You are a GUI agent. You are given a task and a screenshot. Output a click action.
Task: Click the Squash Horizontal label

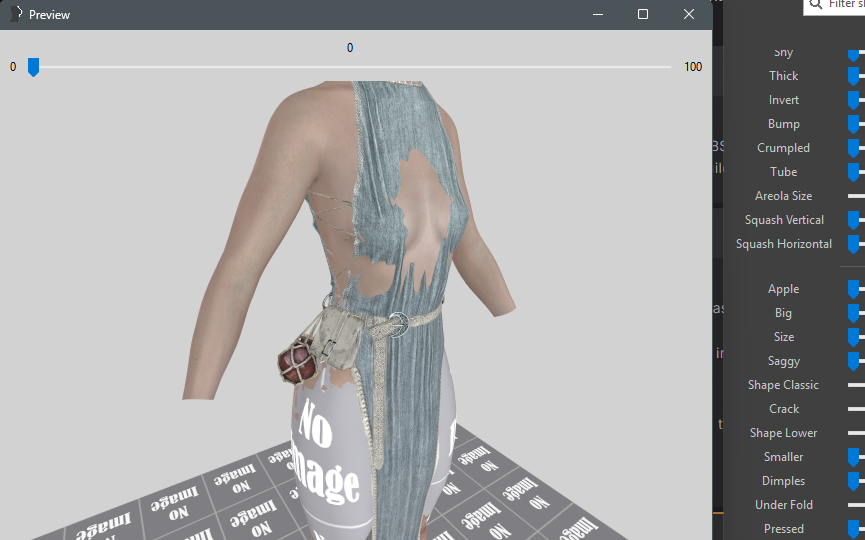click(x=783, y=244)
